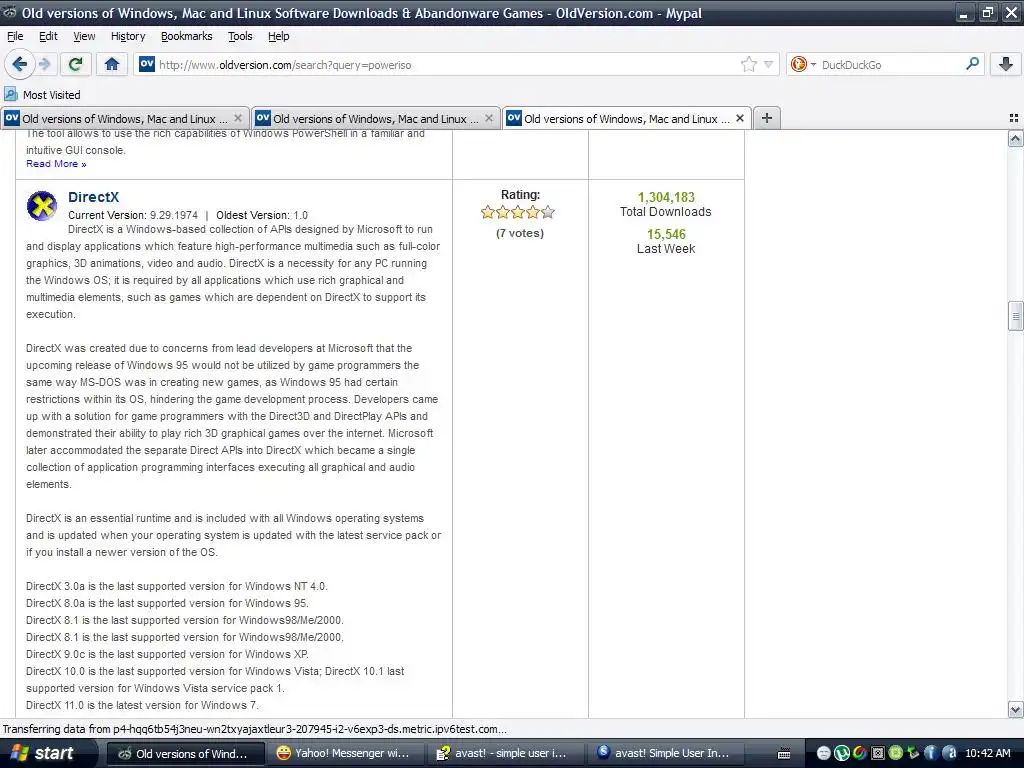Click the Oldest Version: 1.0 text

coord(262,216)
